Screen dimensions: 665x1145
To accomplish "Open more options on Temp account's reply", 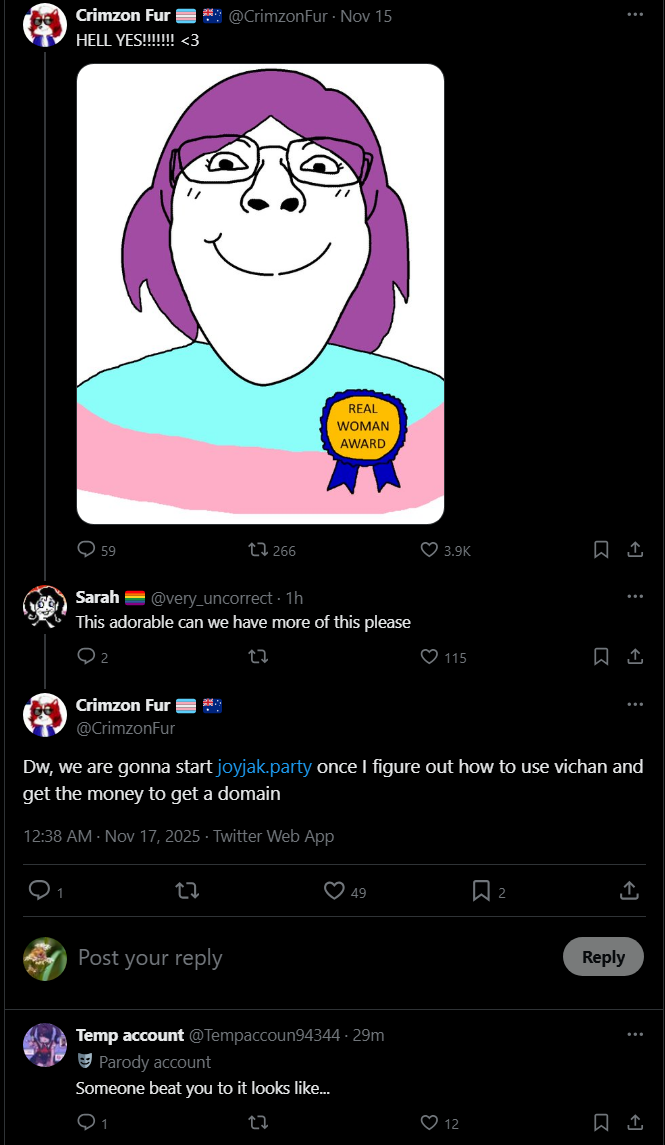I will click(635, 1035).
